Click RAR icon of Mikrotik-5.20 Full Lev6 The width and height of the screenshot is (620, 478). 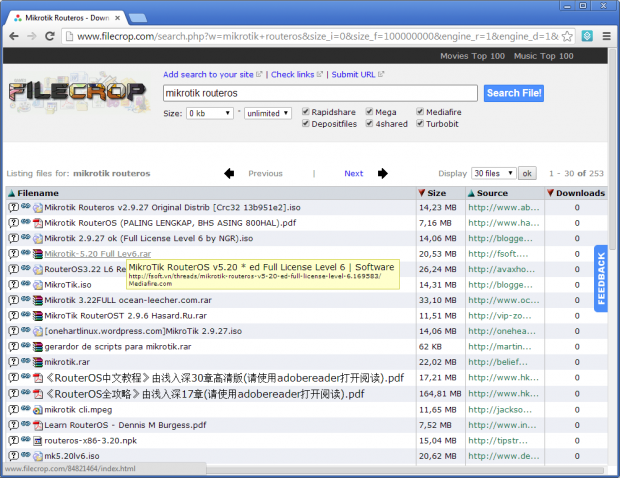click(38, 254)
